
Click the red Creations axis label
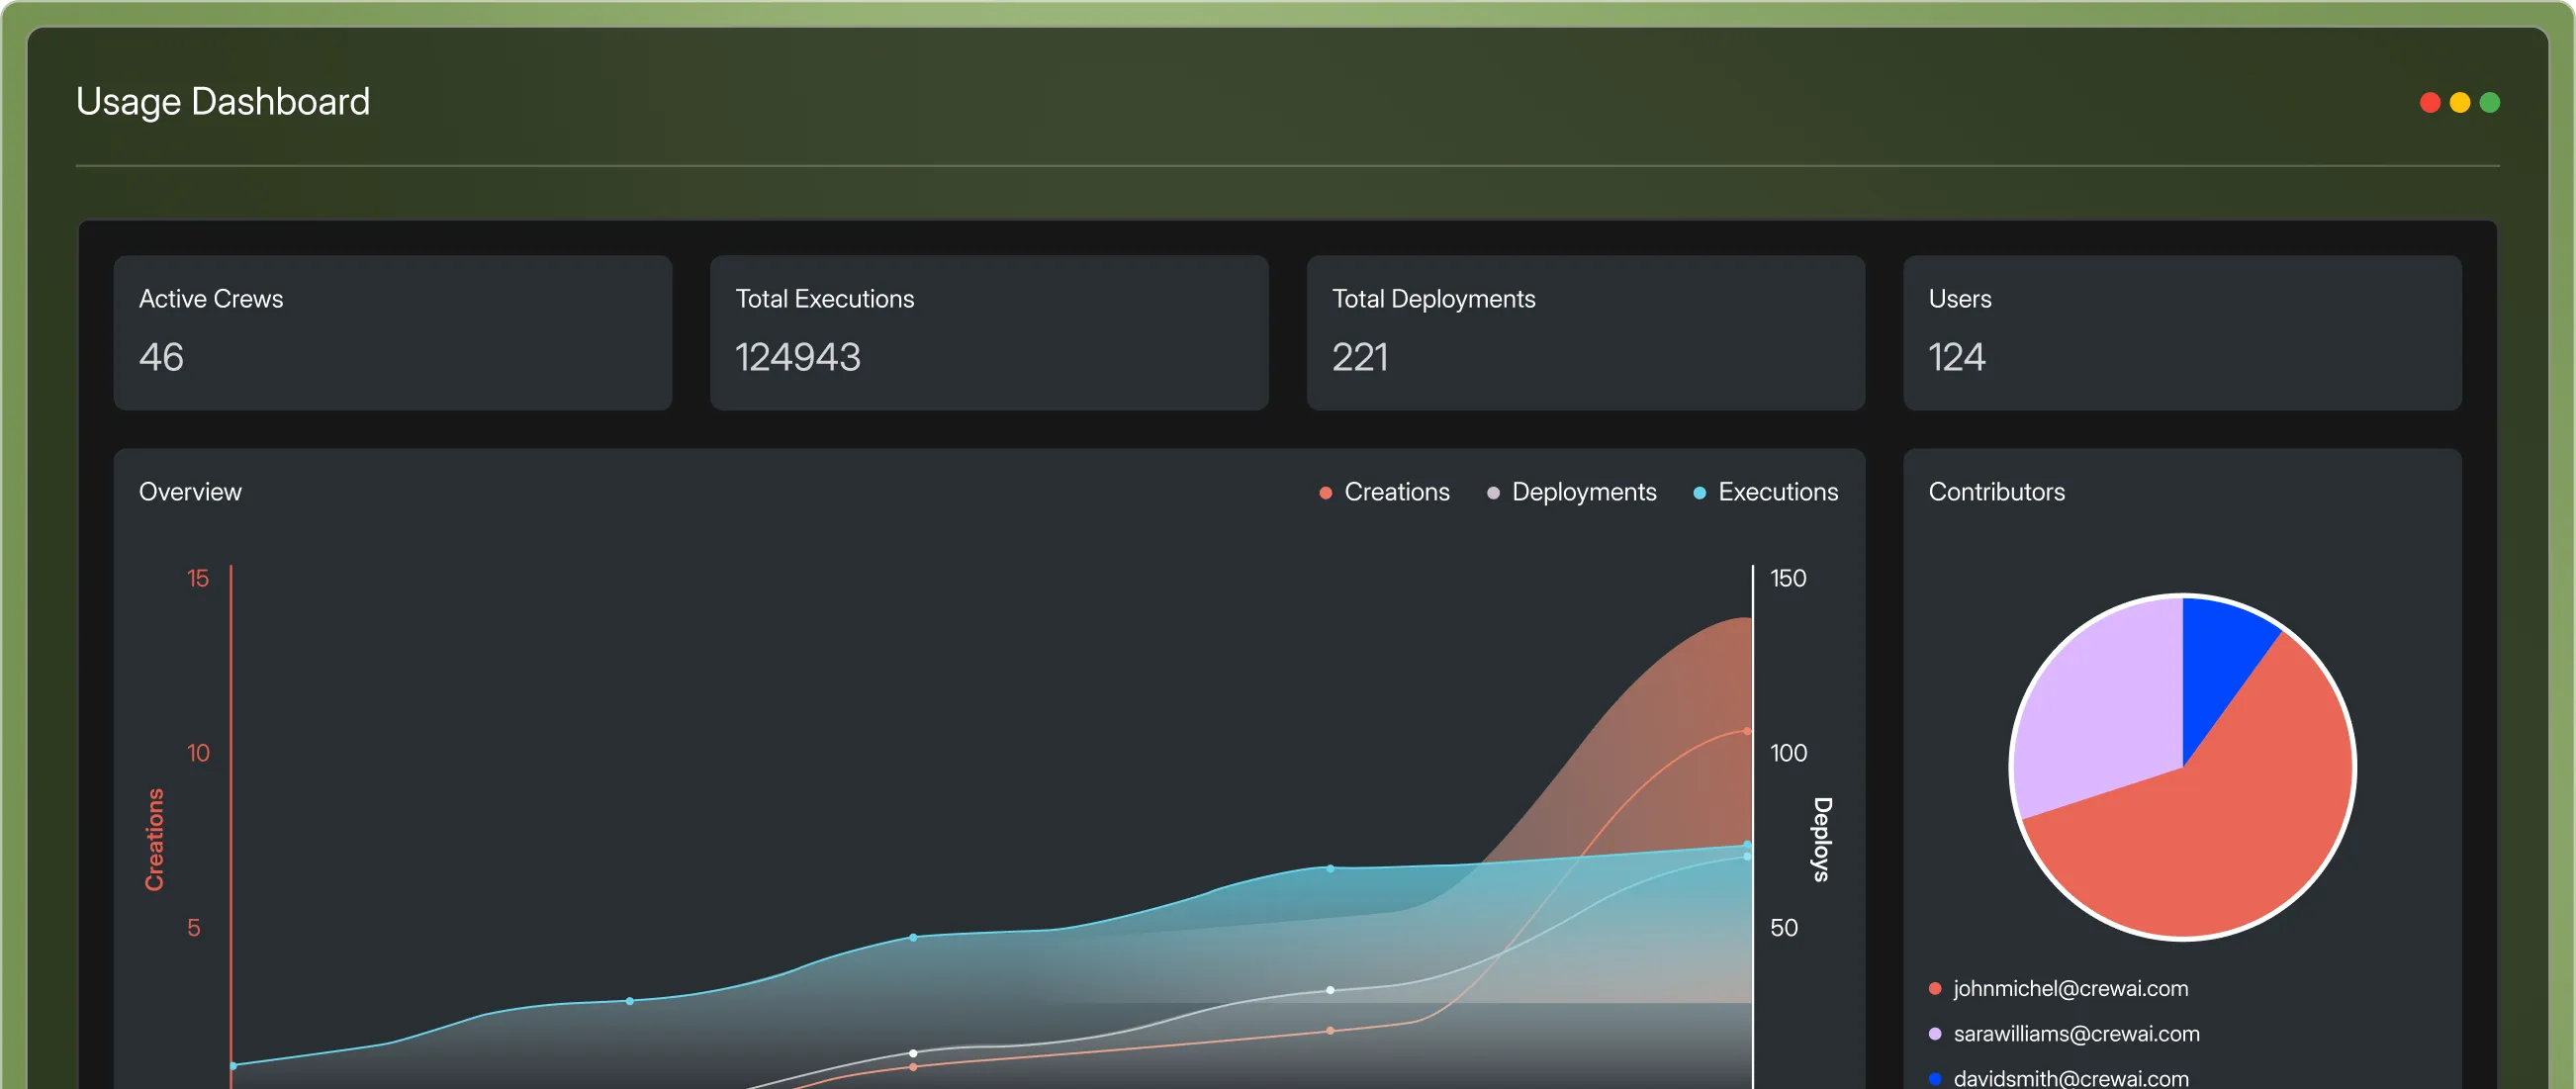click(154, 838)
